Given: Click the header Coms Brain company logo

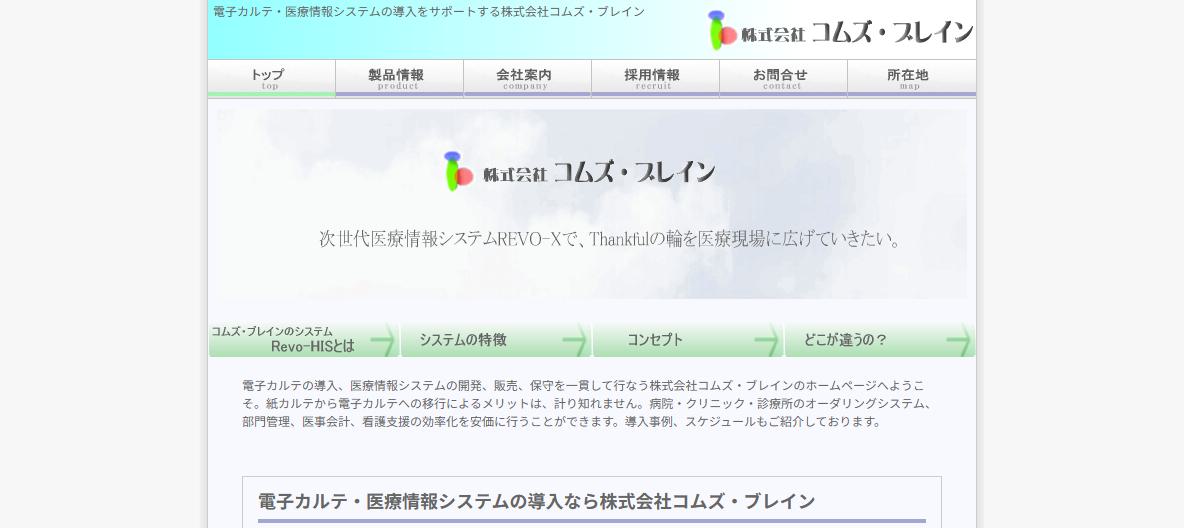Looking at the screenshot, I should (x=840, y=31).
